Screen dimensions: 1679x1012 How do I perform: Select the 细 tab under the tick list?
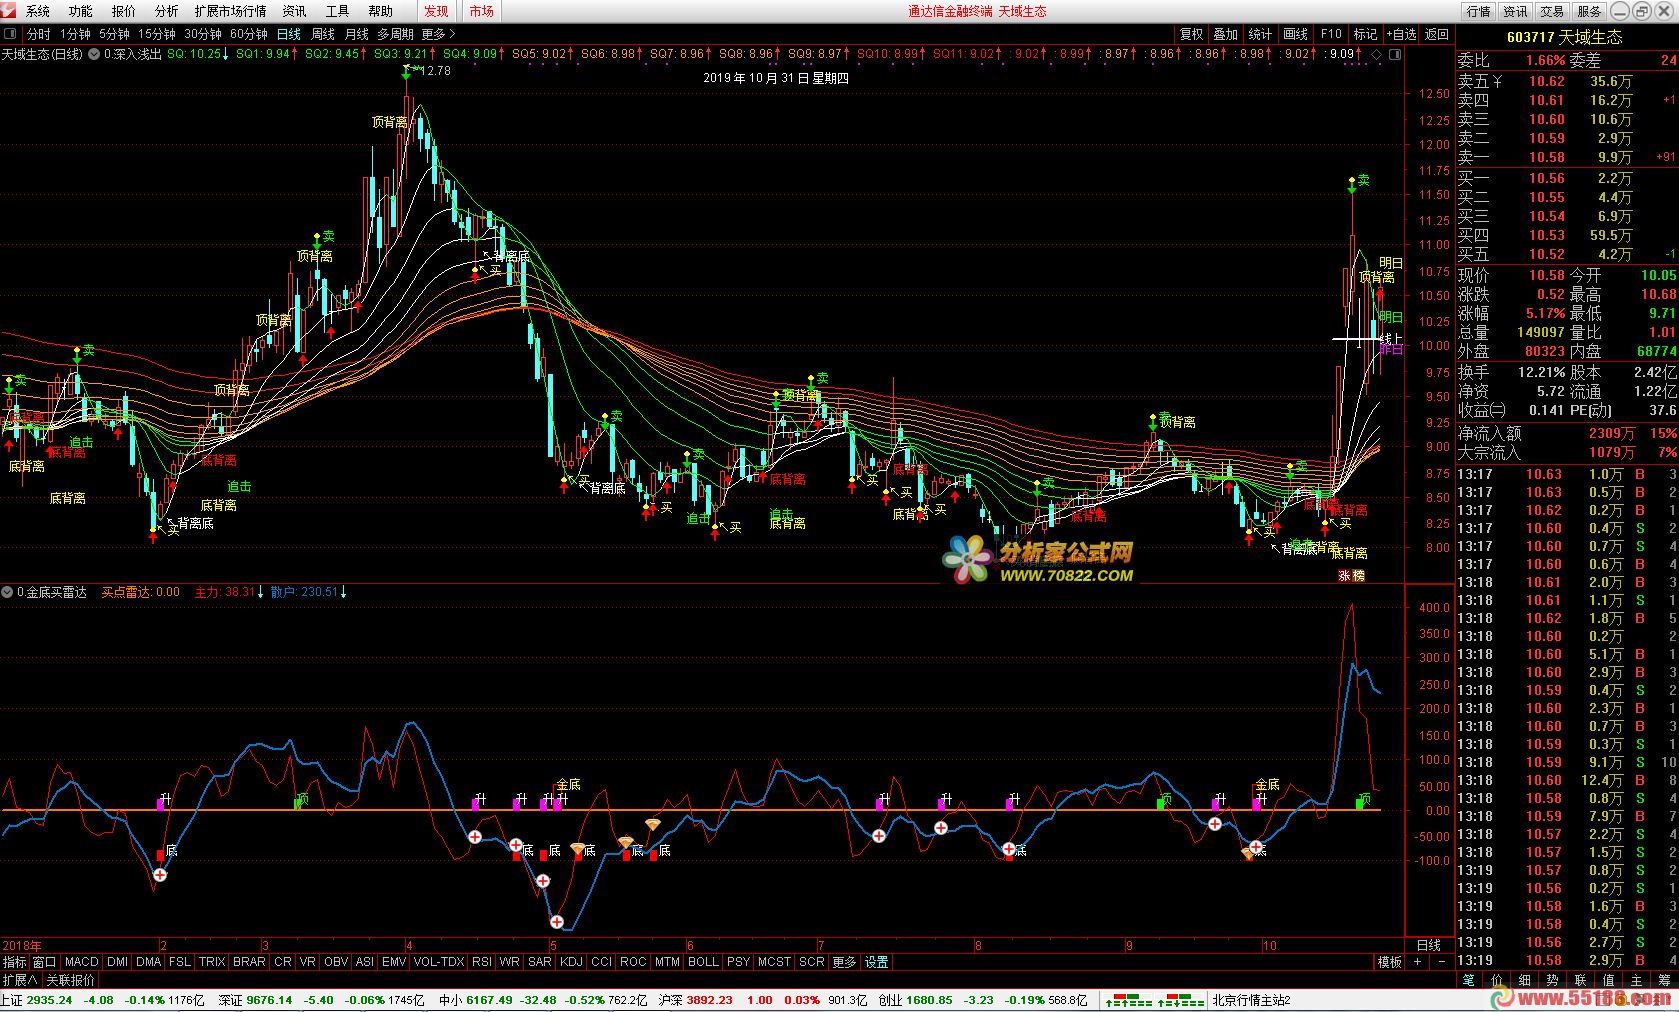(1524, 980)
